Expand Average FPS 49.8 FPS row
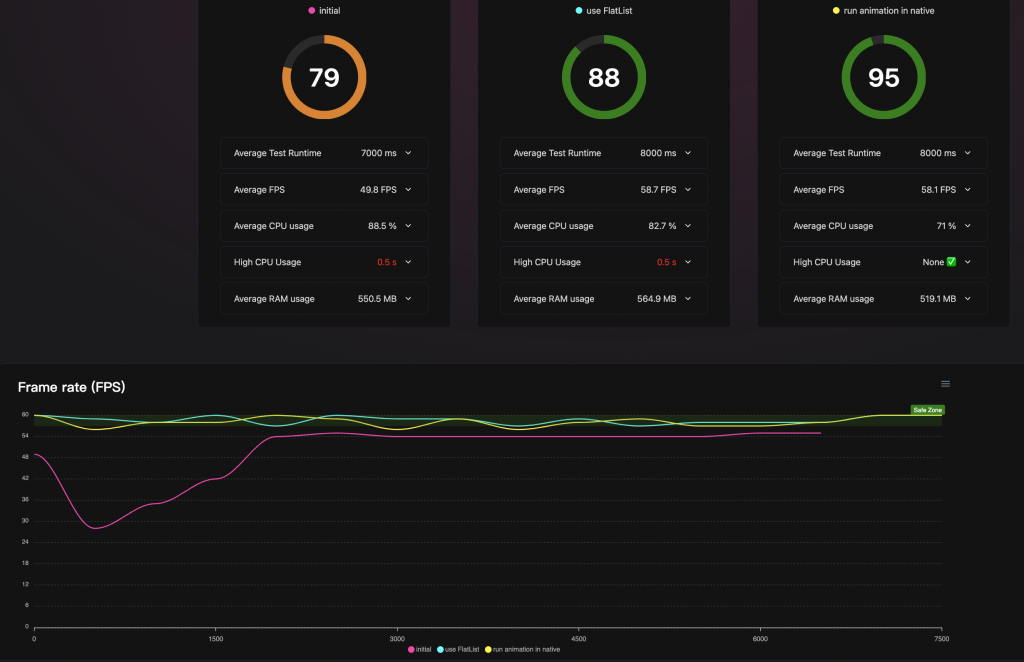The height and width of the screenshot is (662, 1024). [x=324, y=189]
